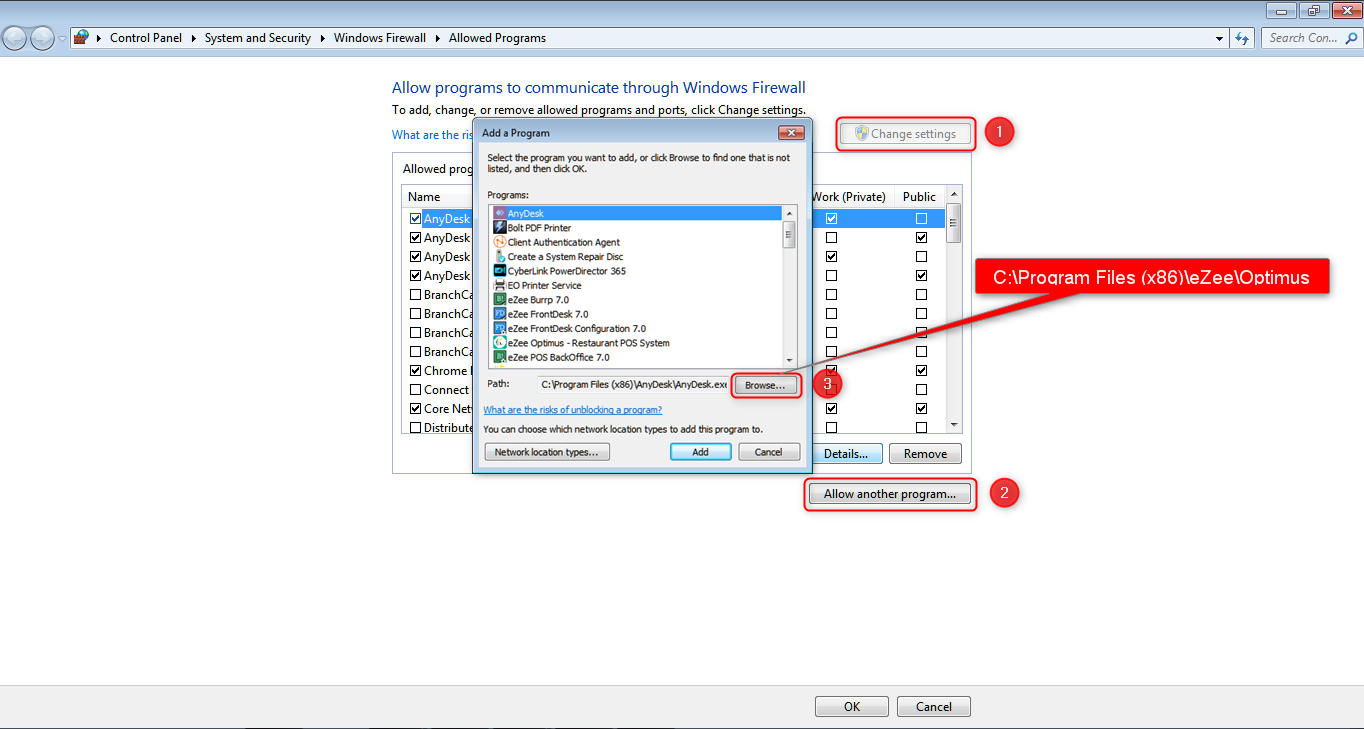Select the CyberLink PowerDirector 365 icon
The image size is (1364, 729).
tap(500, 271)
